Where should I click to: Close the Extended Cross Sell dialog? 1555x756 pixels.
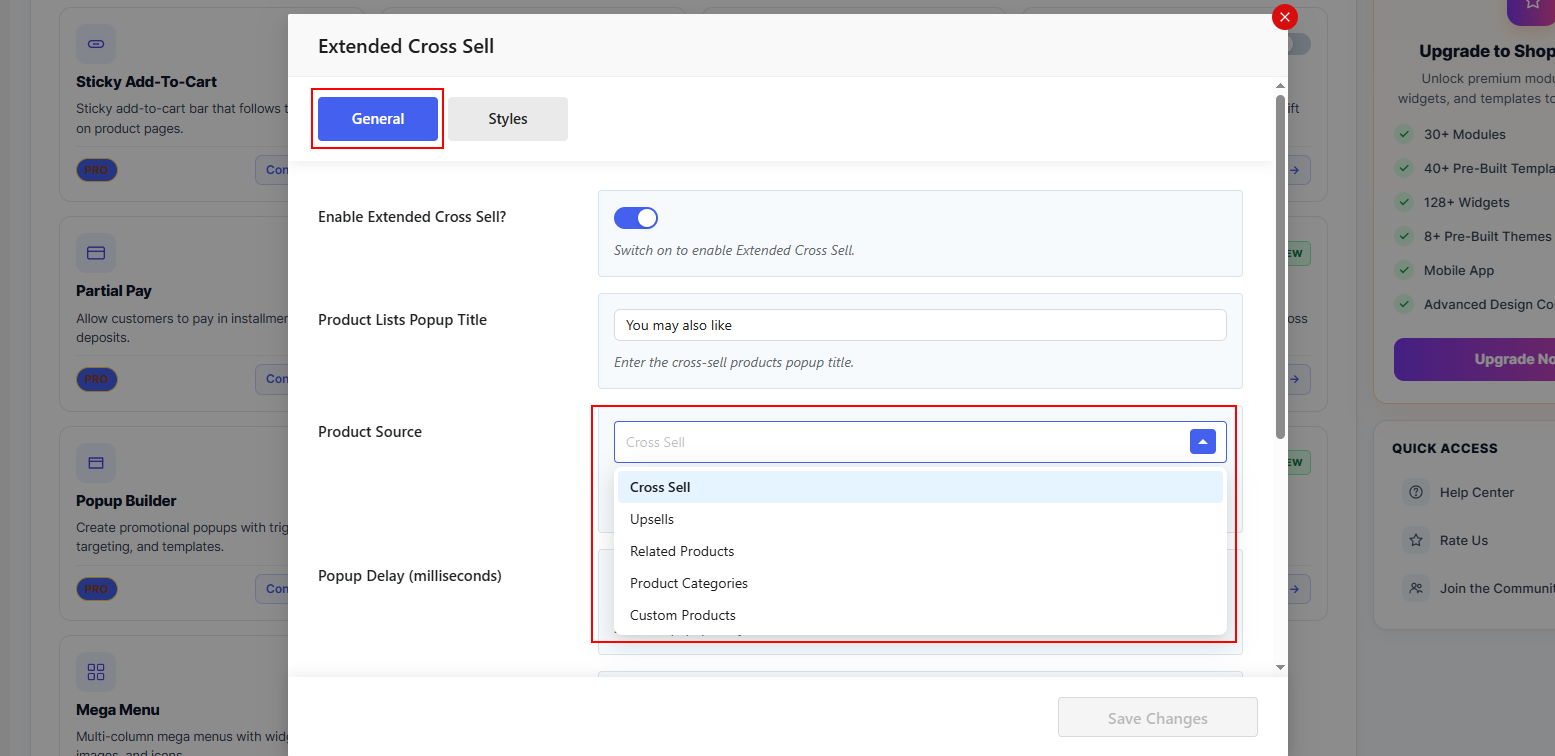pyautogui.click(x=1285, y=17)
